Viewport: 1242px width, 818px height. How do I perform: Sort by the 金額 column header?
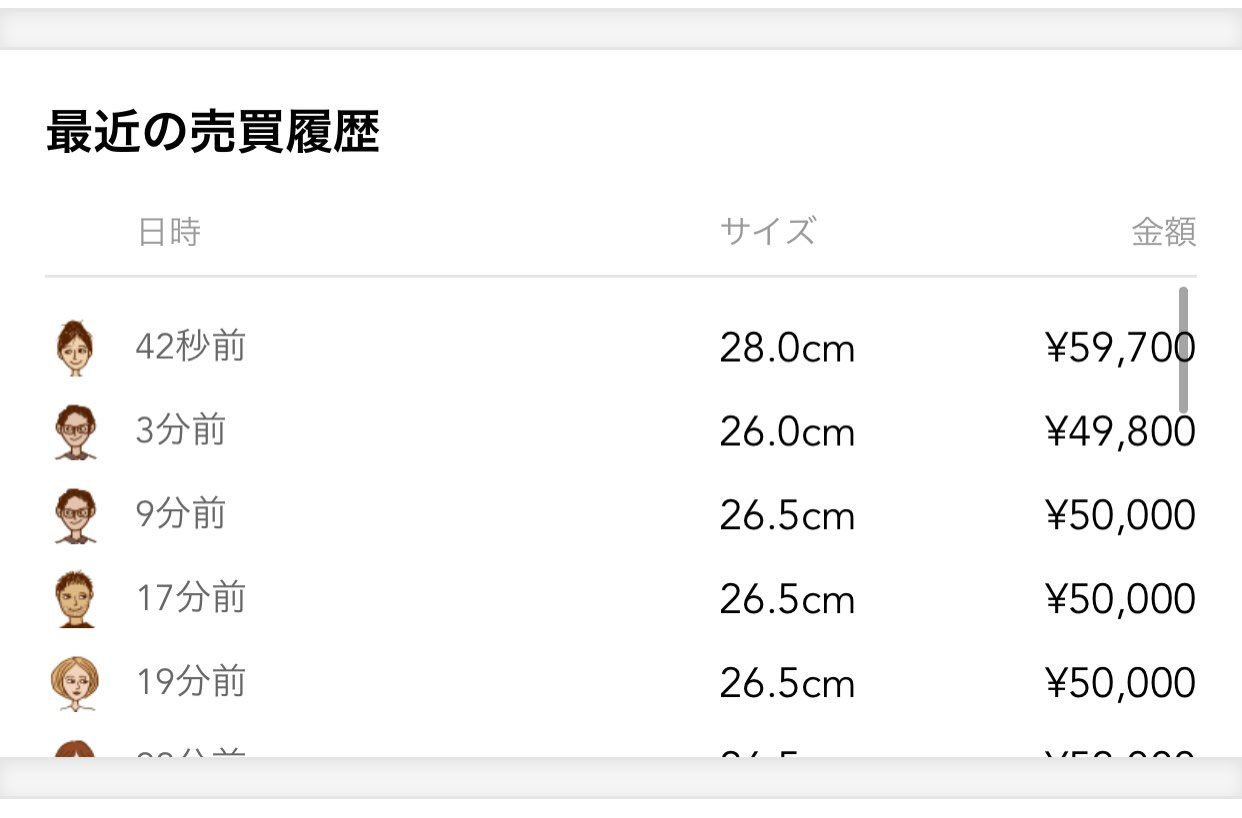pyautogui.click(x=1166, y=231)
